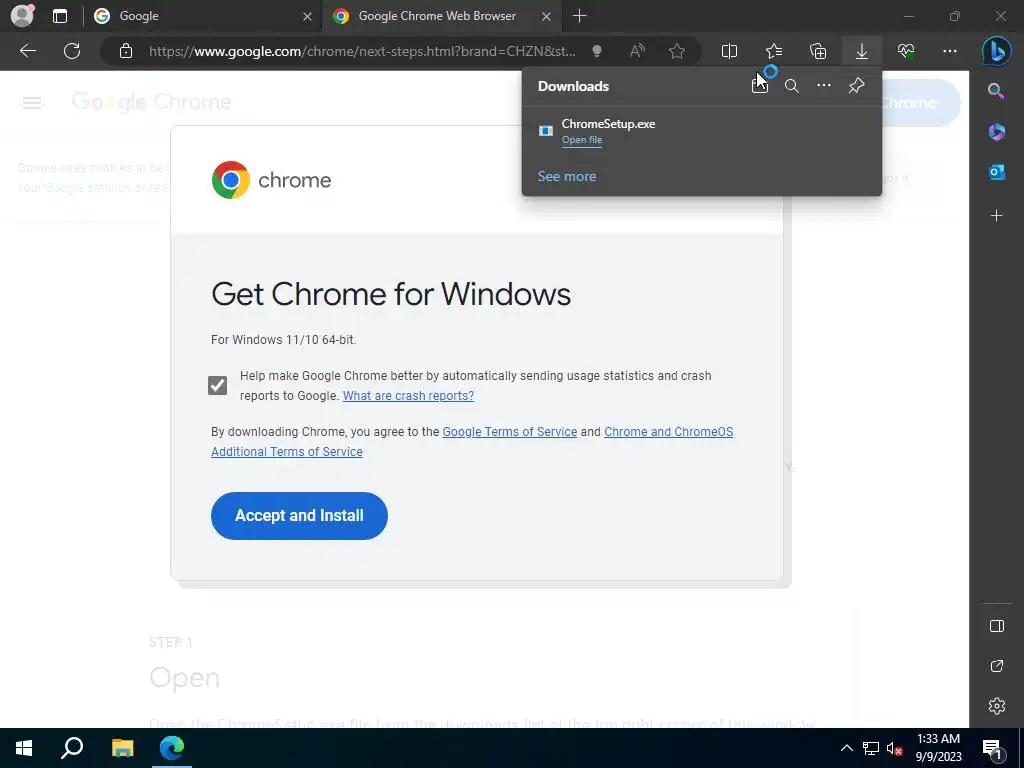
Task: Open the sidebar Search icon
Action: (x=996, y=91)
